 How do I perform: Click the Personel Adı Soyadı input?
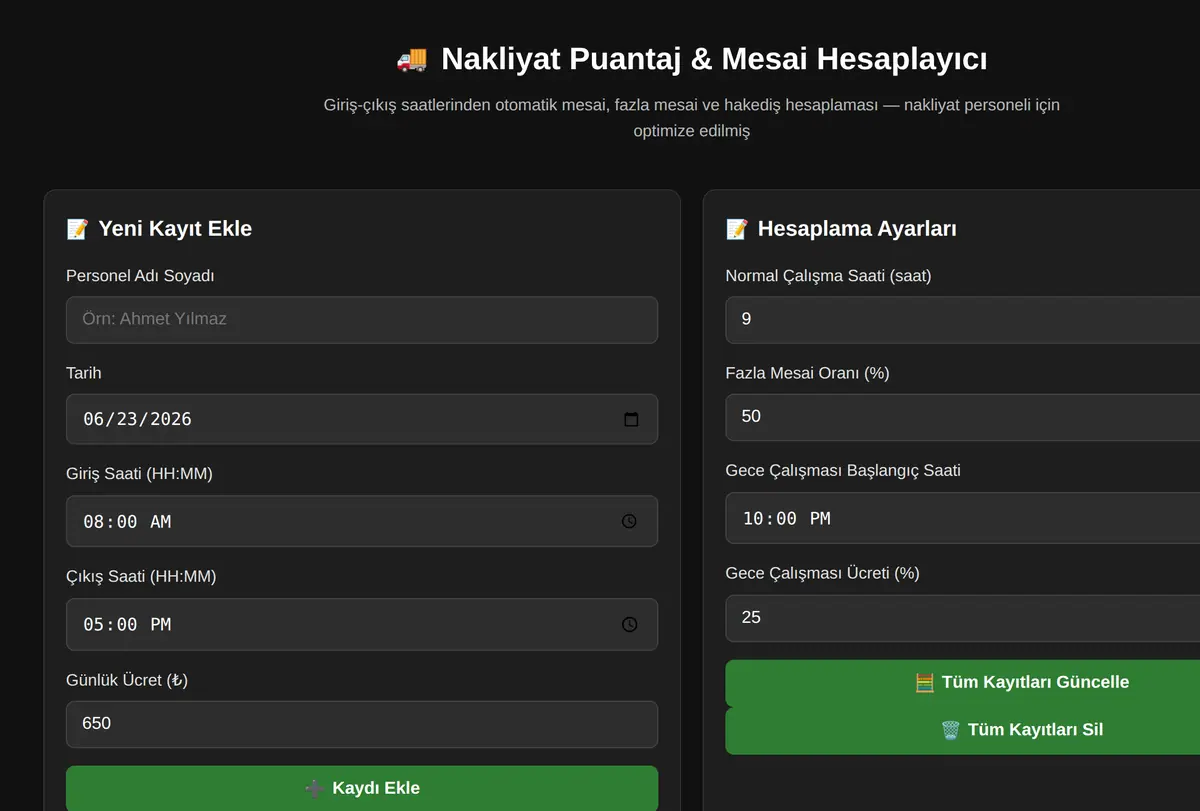click(362, 320)
